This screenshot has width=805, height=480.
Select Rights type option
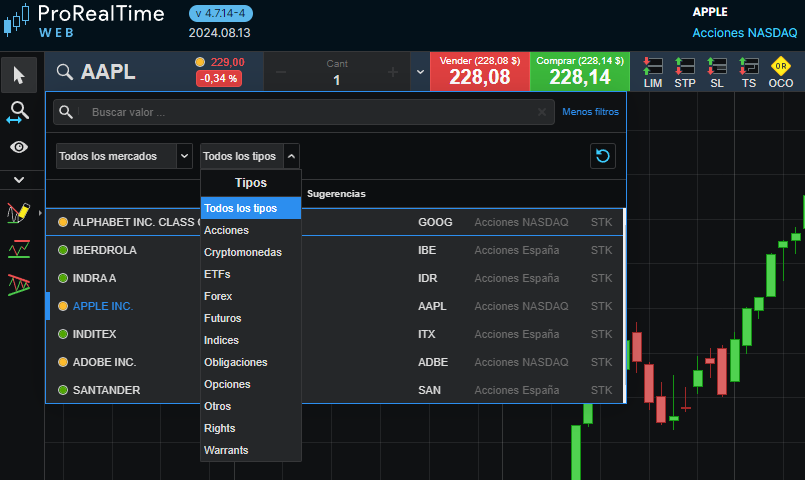point(251,428)
